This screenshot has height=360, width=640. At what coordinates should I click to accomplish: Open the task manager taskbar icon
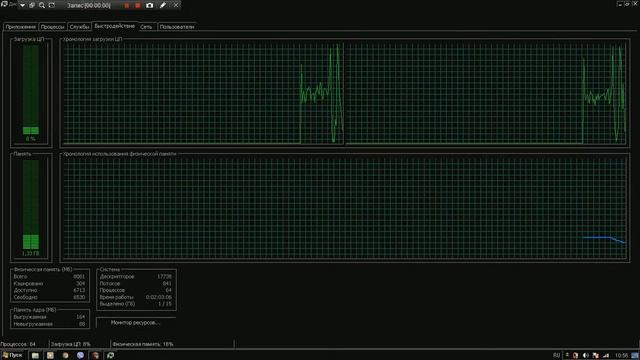point(110,356)
